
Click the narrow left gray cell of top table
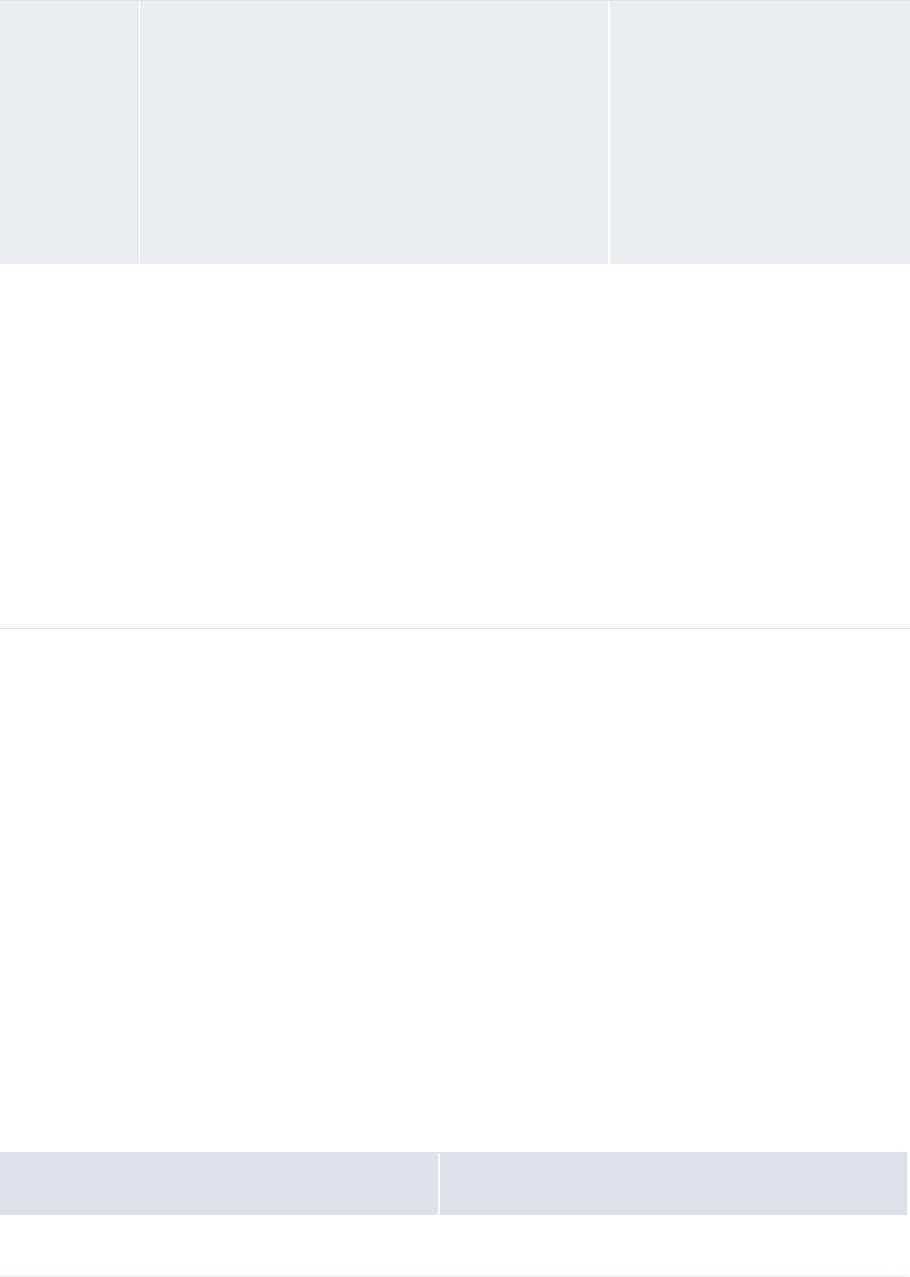[69, 132]
